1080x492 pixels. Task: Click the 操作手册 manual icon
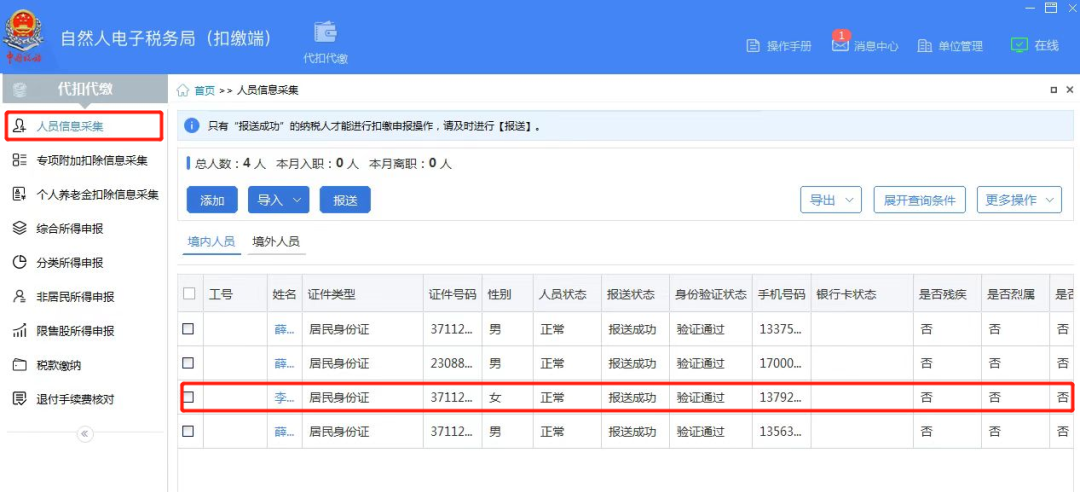point(754,46)
